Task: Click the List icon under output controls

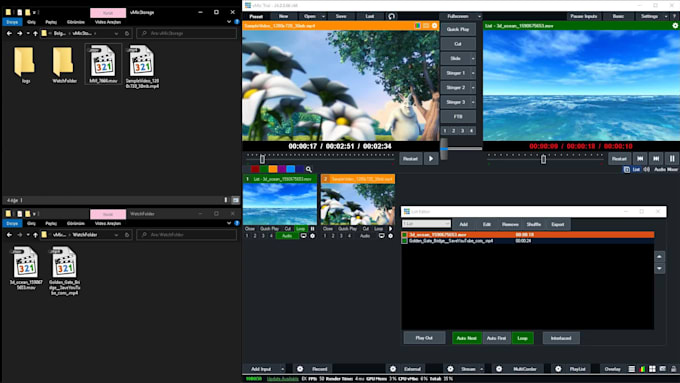Action: [x=627, y=170]
